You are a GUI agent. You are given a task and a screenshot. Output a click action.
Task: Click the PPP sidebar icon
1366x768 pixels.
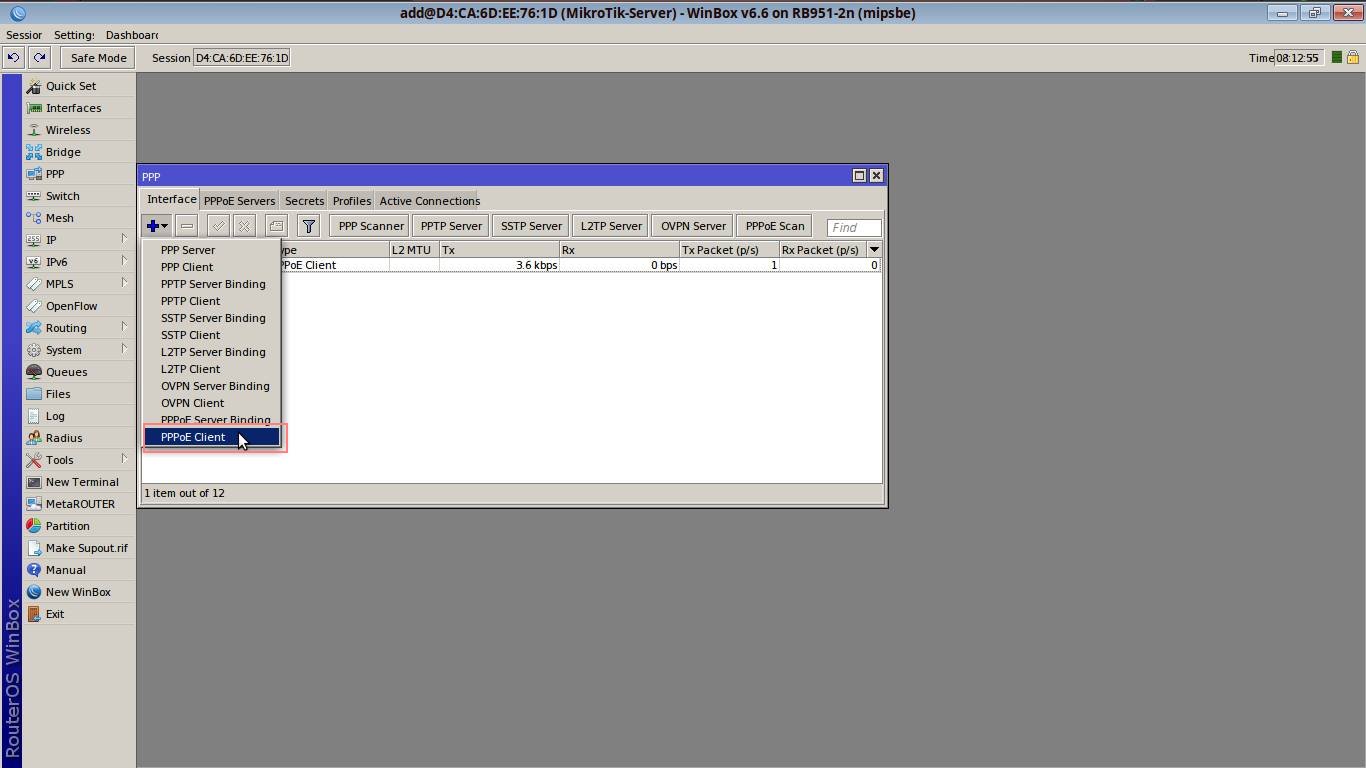pyautogui.click(x=34, y=174)
